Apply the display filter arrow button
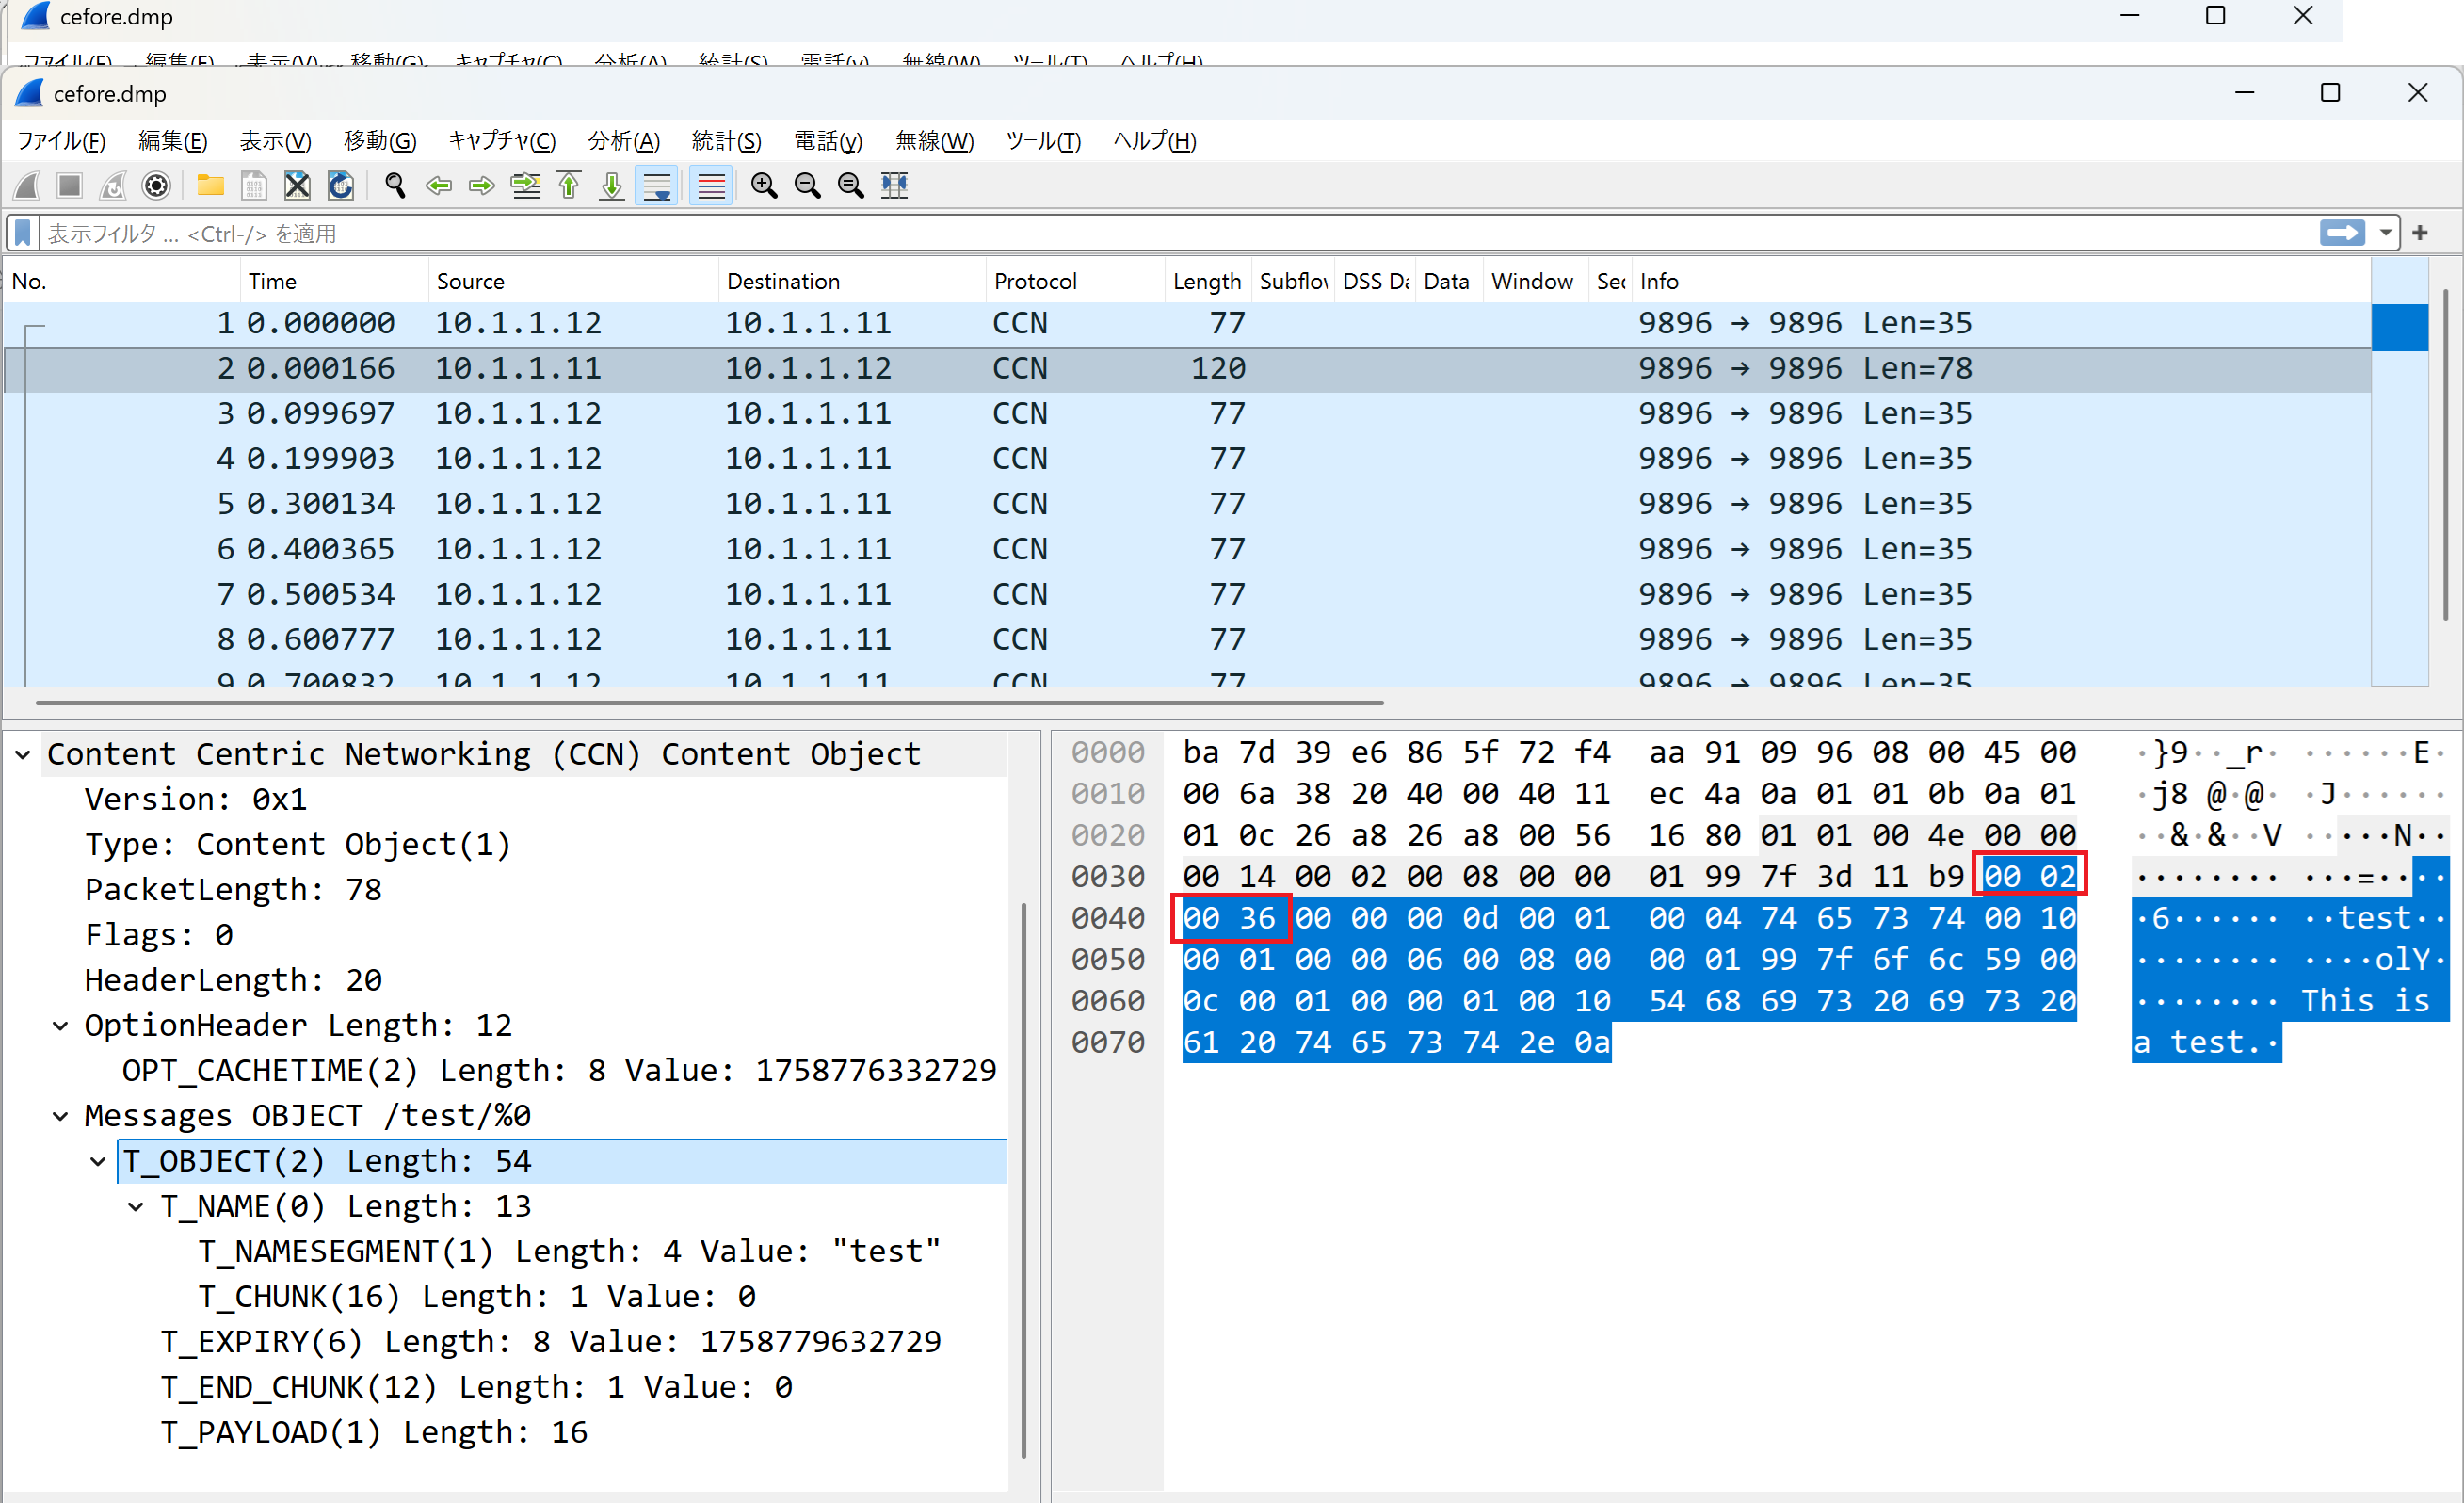This screenshot has width=2464, height=1503. (2342, 233)
